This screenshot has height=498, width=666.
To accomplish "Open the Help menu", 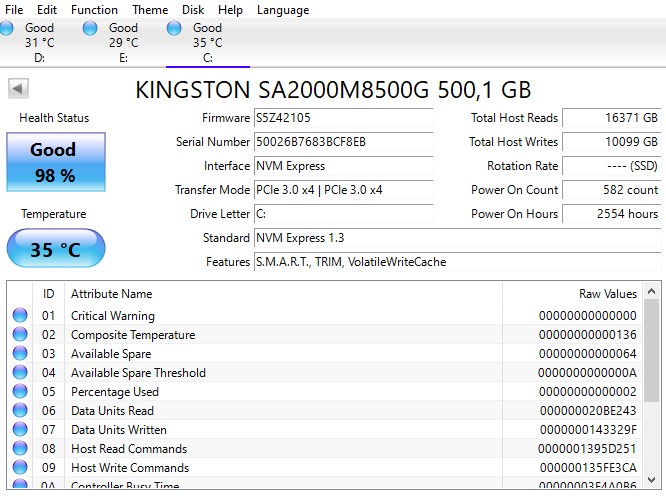I will click(x=230, y=9).
